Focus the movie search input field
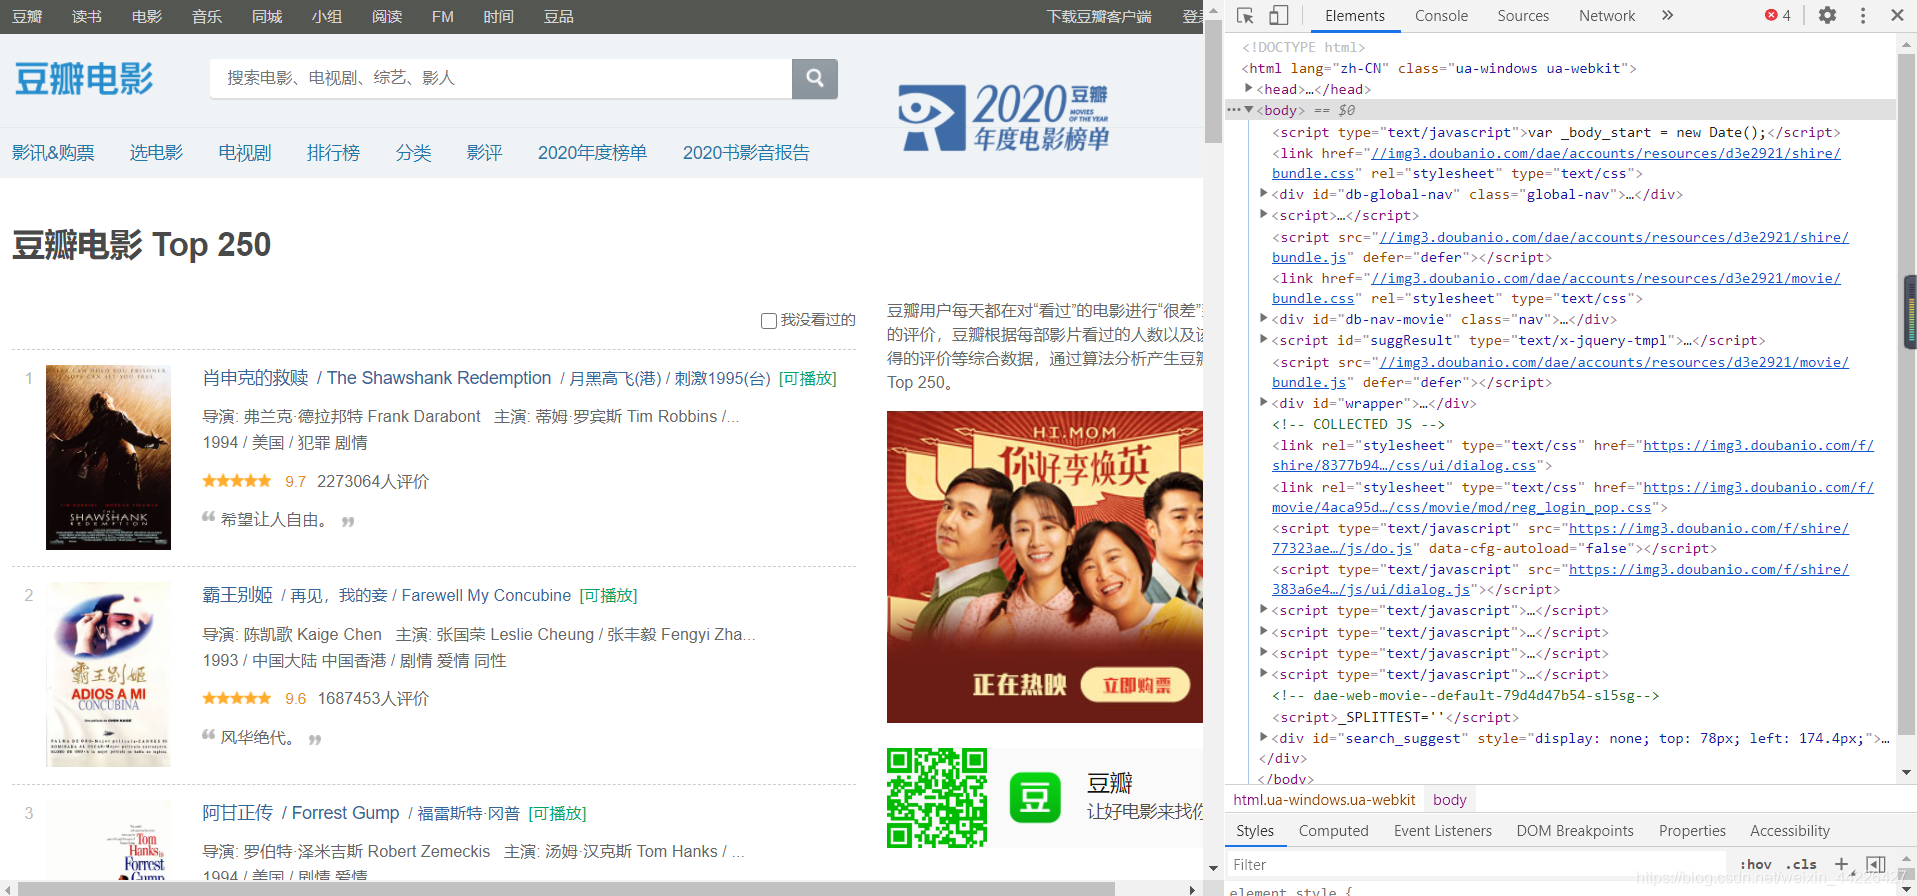Screen dimensions: 1917x896 click(x=501, y=78)
